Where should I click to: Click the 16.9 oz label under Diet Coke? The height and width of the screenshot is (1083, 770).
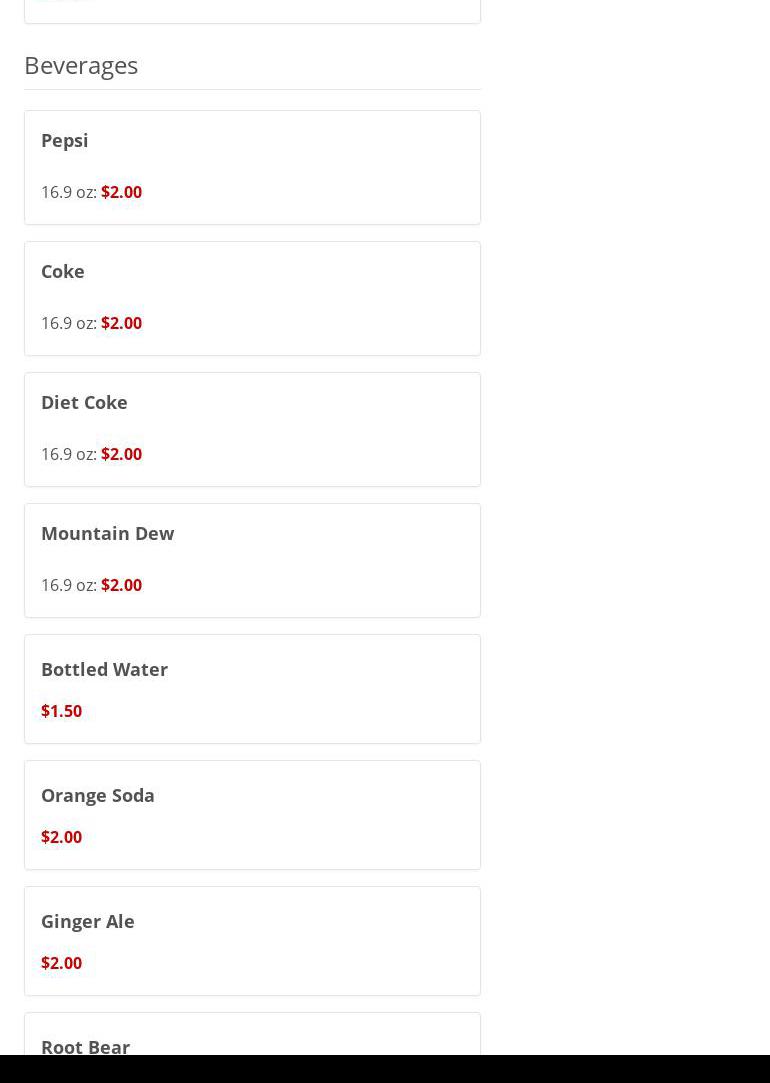coord(68,454)
